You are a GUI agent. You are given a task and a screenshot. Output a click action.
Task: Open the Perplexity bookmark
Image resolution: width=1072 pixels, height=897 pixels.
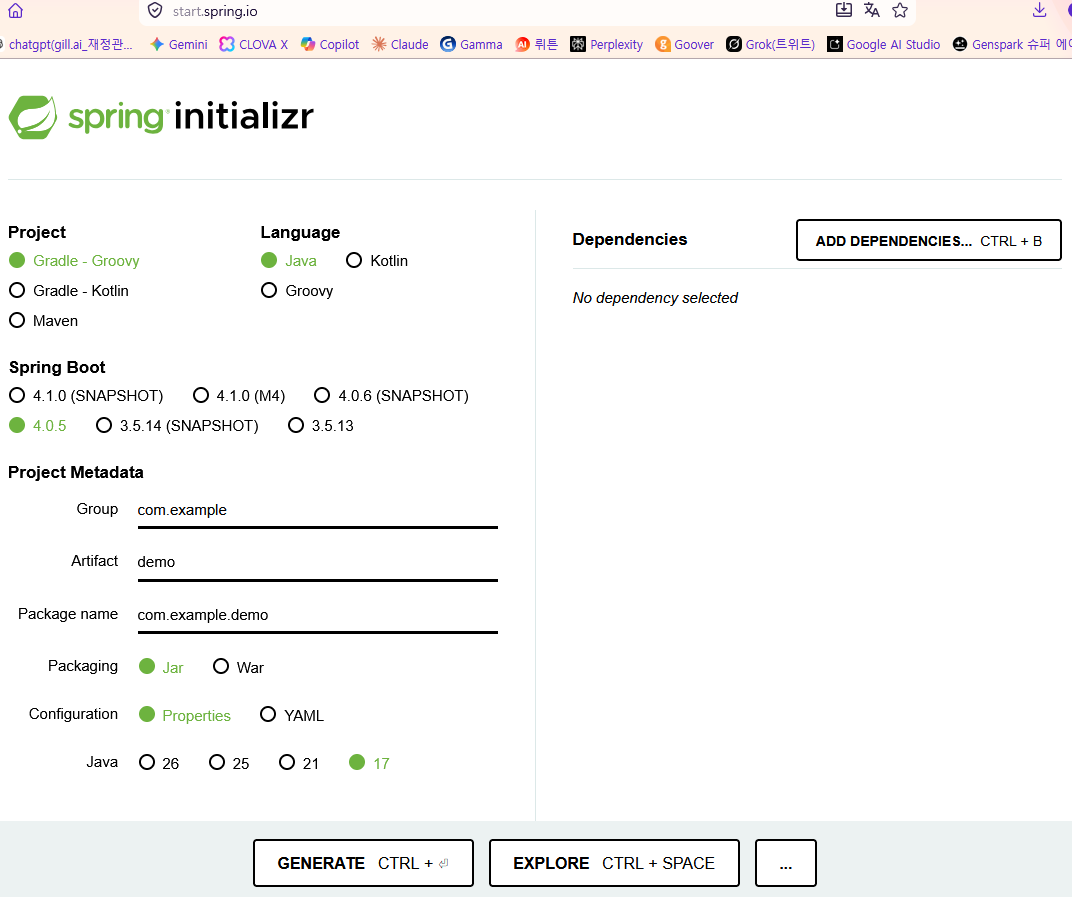point(606,44)
